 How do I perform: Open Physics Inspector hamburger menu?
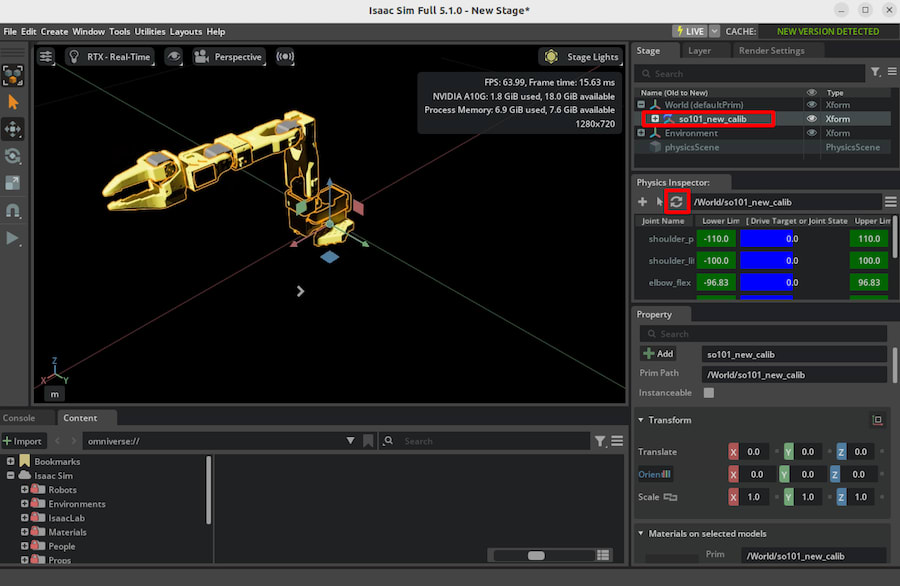[x=890, y=201]
